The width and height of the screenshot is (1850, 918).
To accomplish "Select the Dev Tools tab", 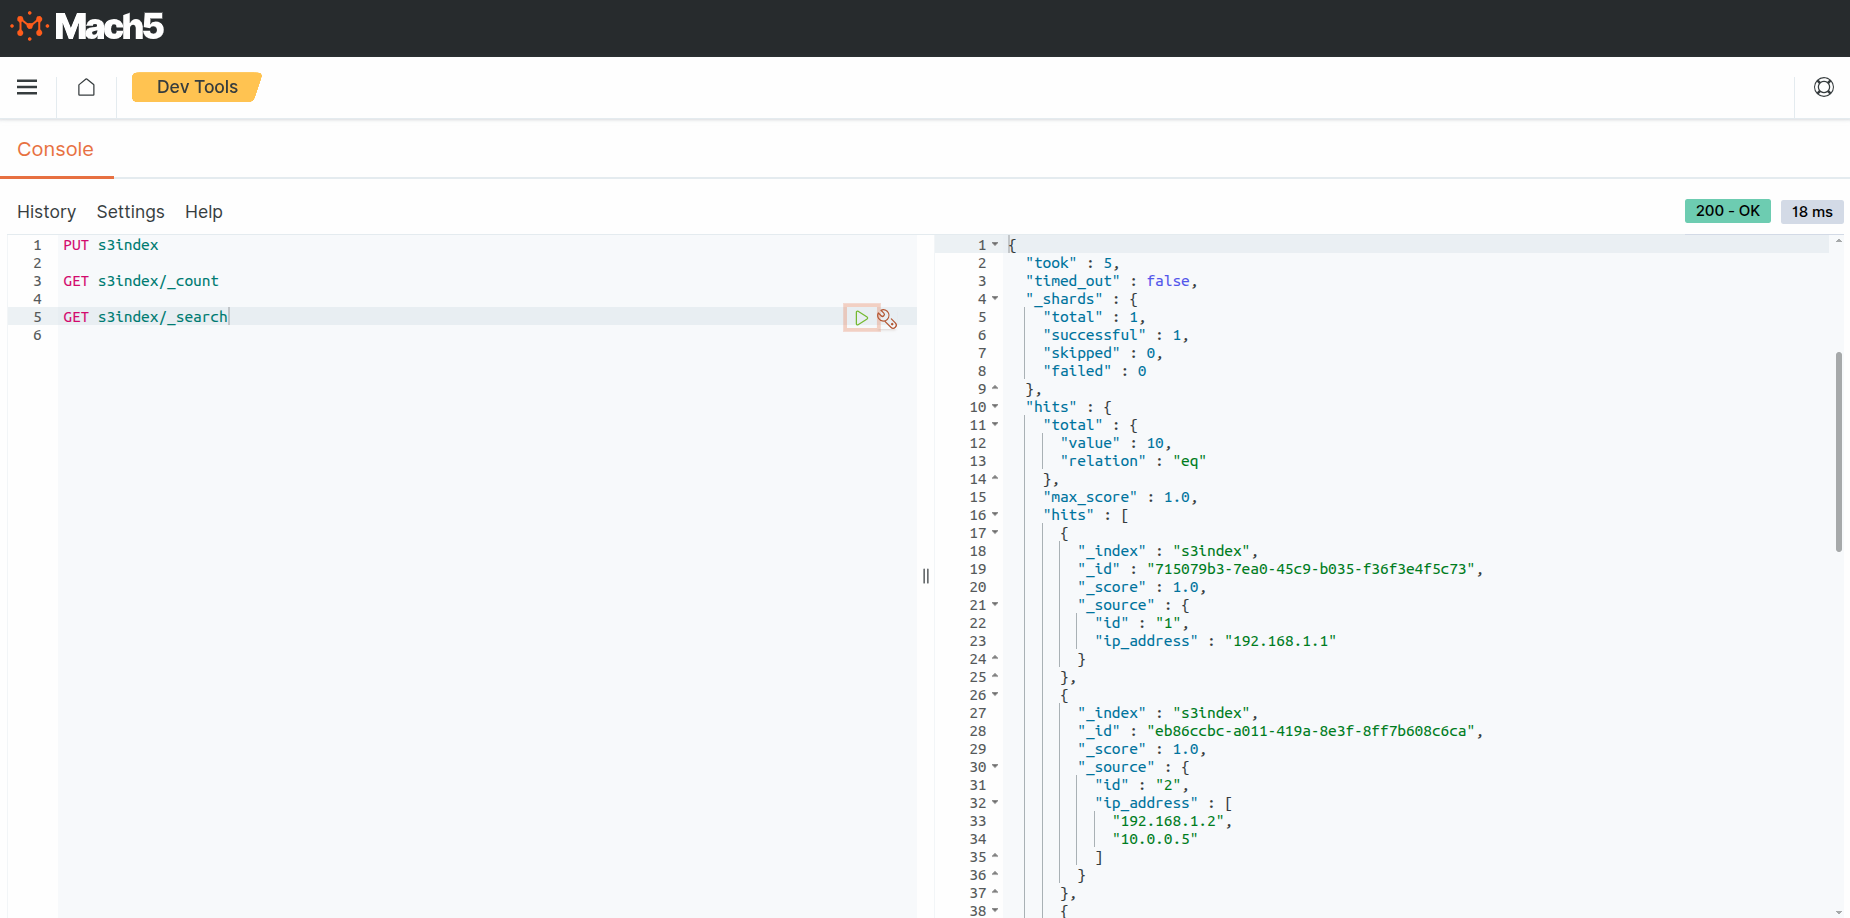I will 196,87.
